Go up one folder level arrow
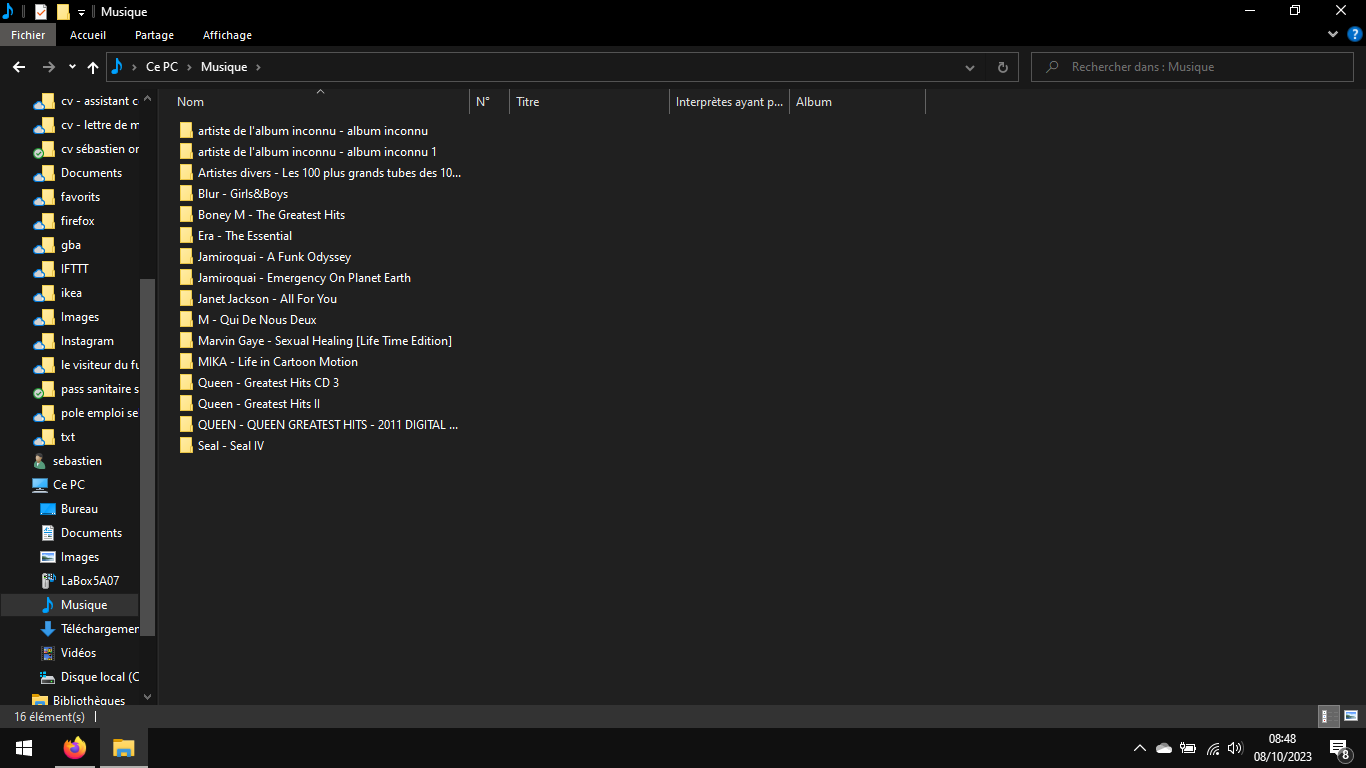The width and height of the screenshot is (1366, 768). (93, 67)
